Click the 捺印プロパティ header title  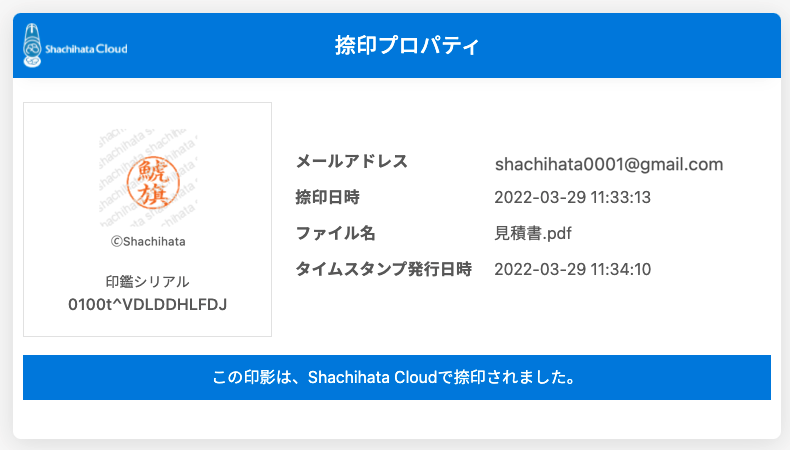[x=407, y=45]
